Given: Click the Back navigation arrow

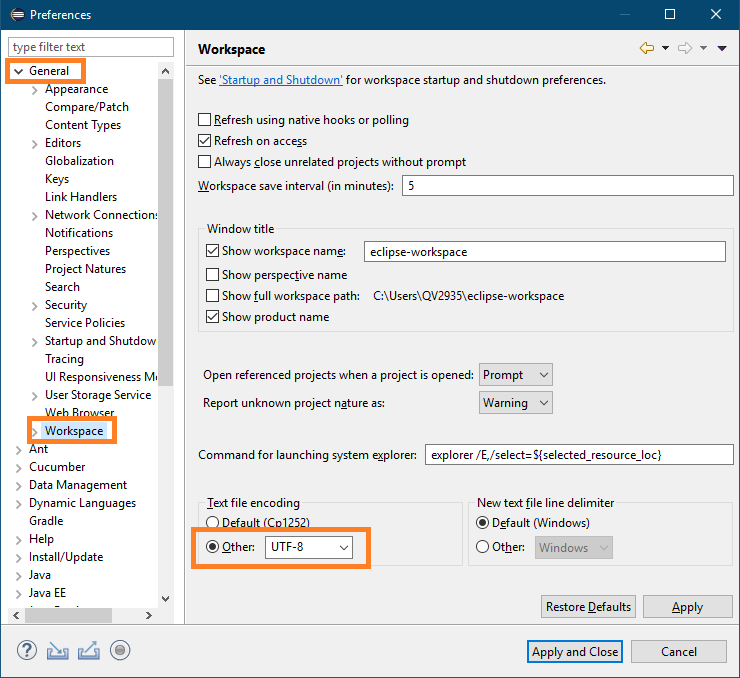Looking at the screenshot, I should 646,48.
